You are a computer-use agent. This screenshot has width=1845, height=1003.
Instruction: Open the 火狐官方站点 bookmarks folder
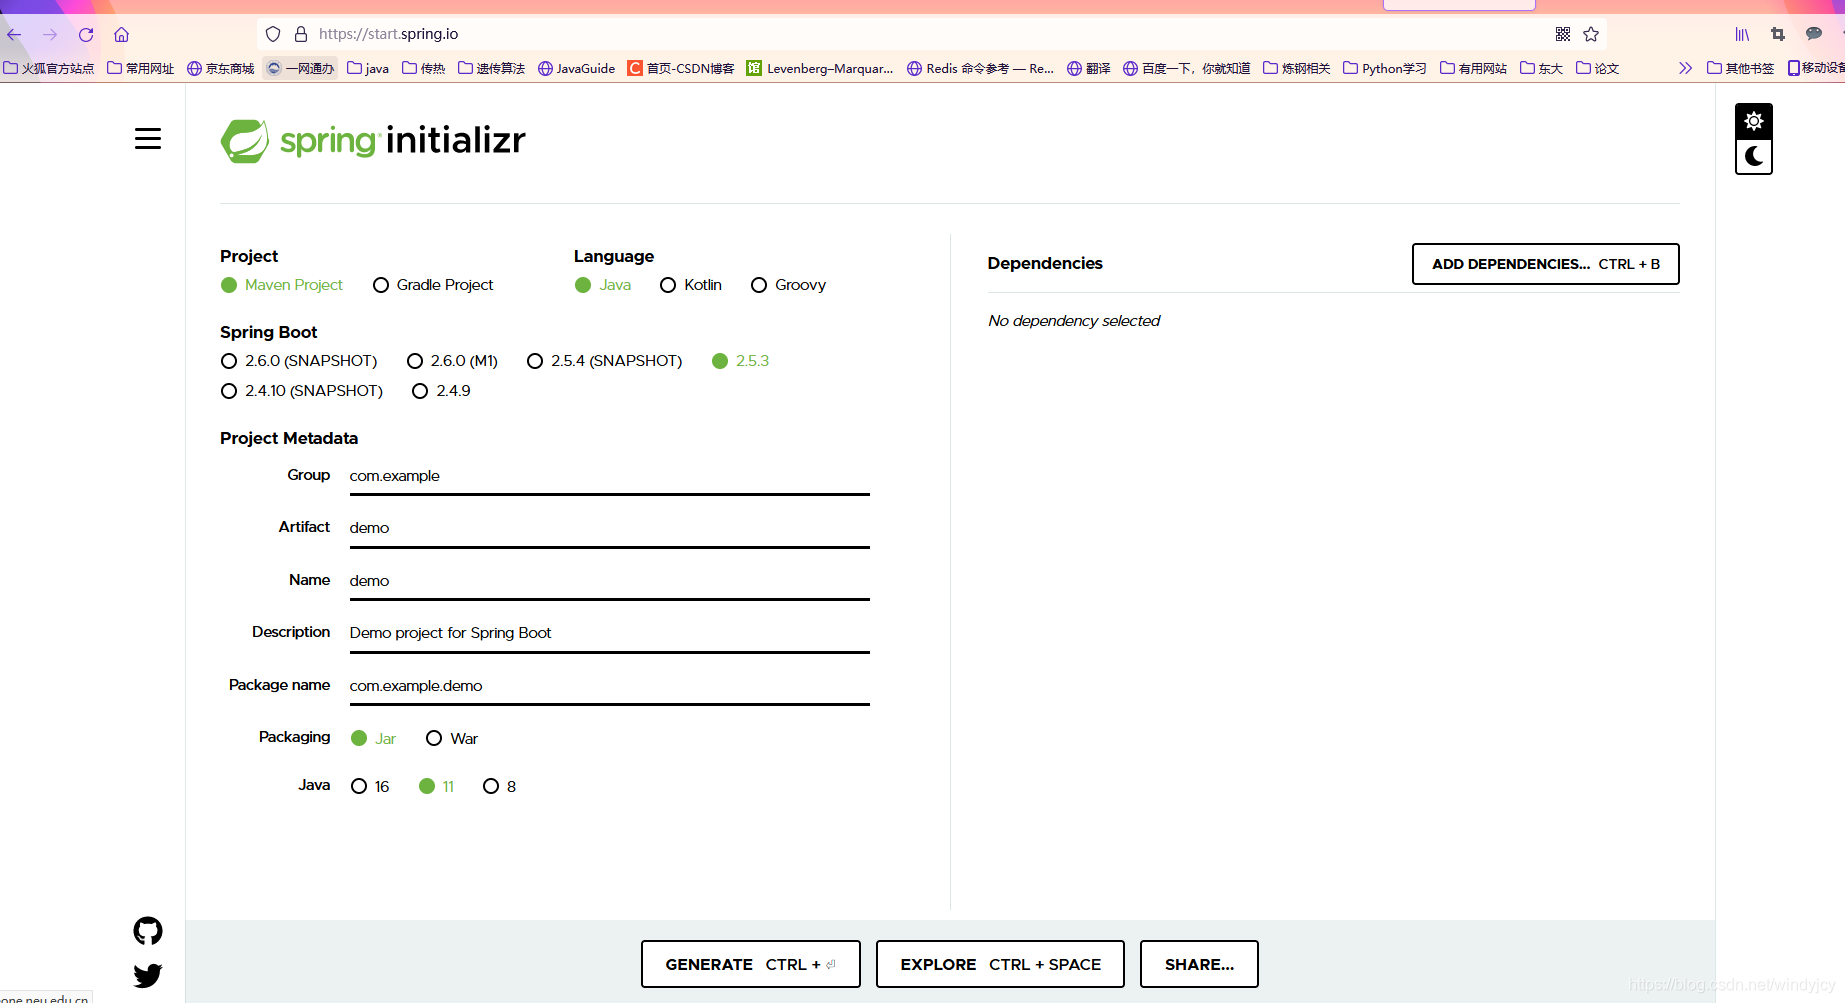click(48, 68)
